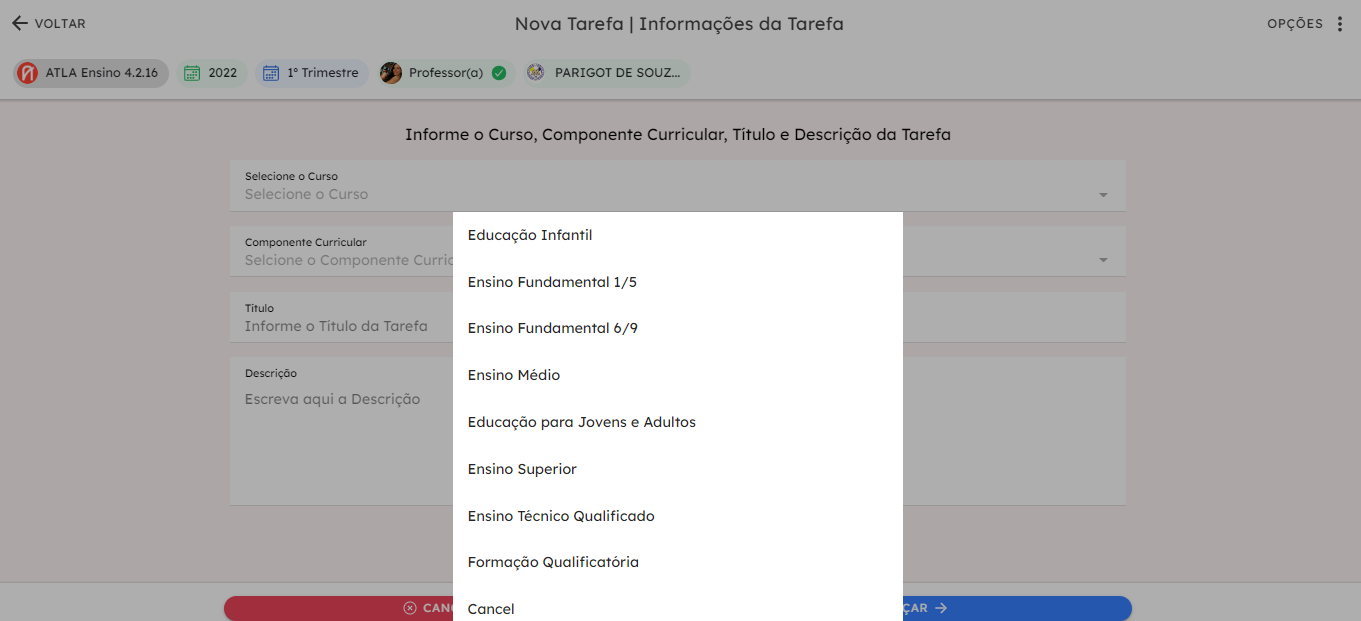Open the three-dot OPÇÕES menu icon

(1340, 24)
